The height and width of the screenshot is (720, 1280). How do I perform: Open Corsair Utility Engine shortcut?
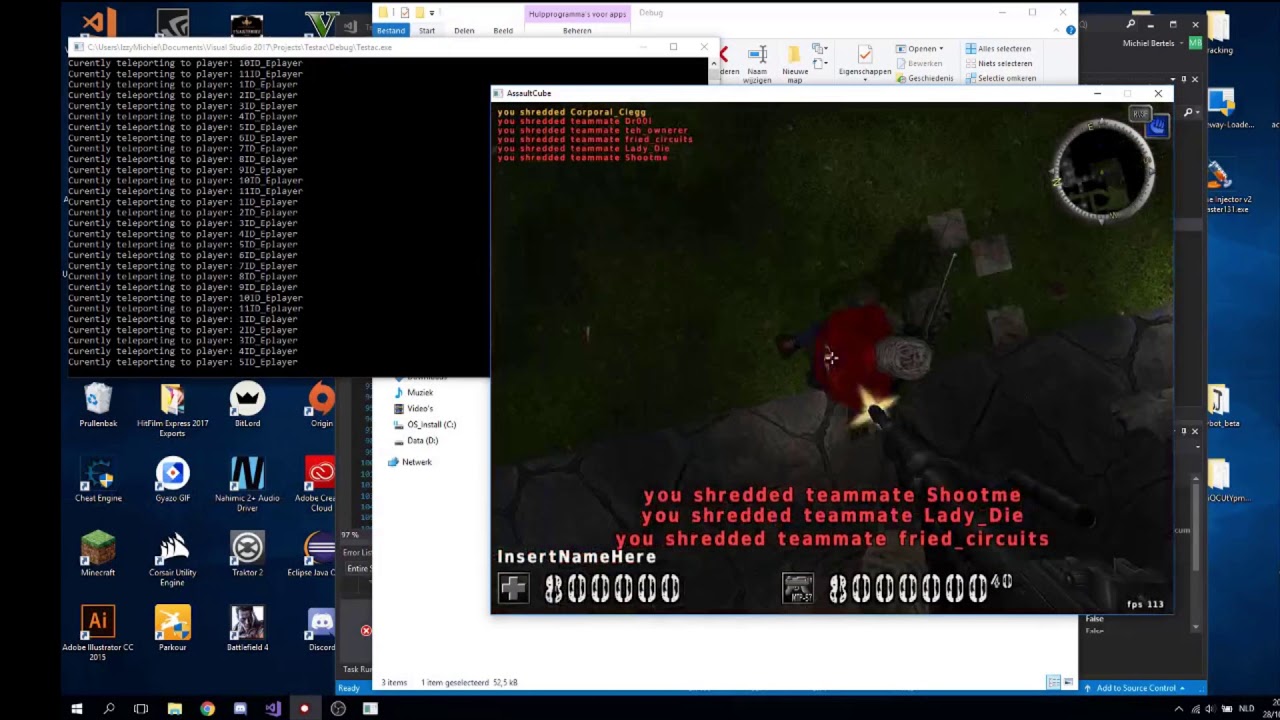172,559
